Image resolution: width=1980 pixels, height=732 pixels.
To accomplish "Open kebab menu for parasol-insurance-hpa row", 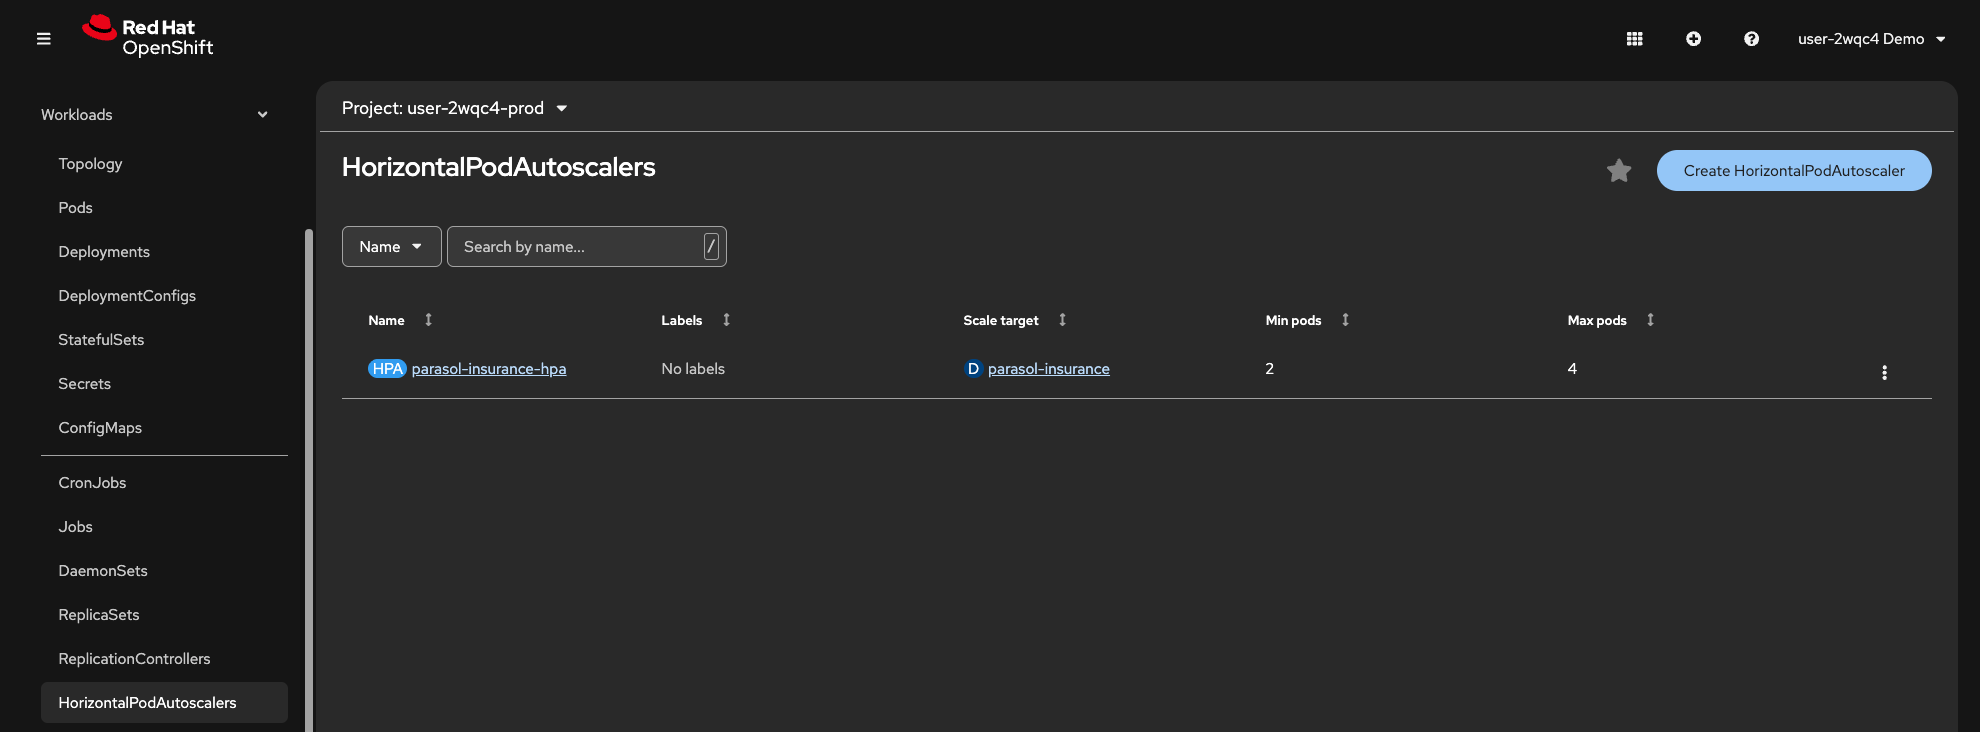I will pyautogui.click(x=1884, y=372).
